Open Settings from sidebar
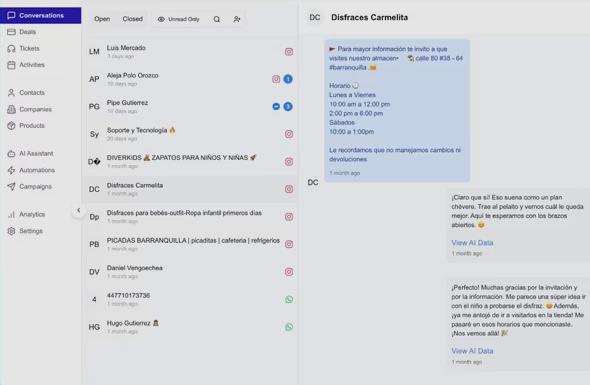Viewport: 590px width, 385px height. coord(30,231)
